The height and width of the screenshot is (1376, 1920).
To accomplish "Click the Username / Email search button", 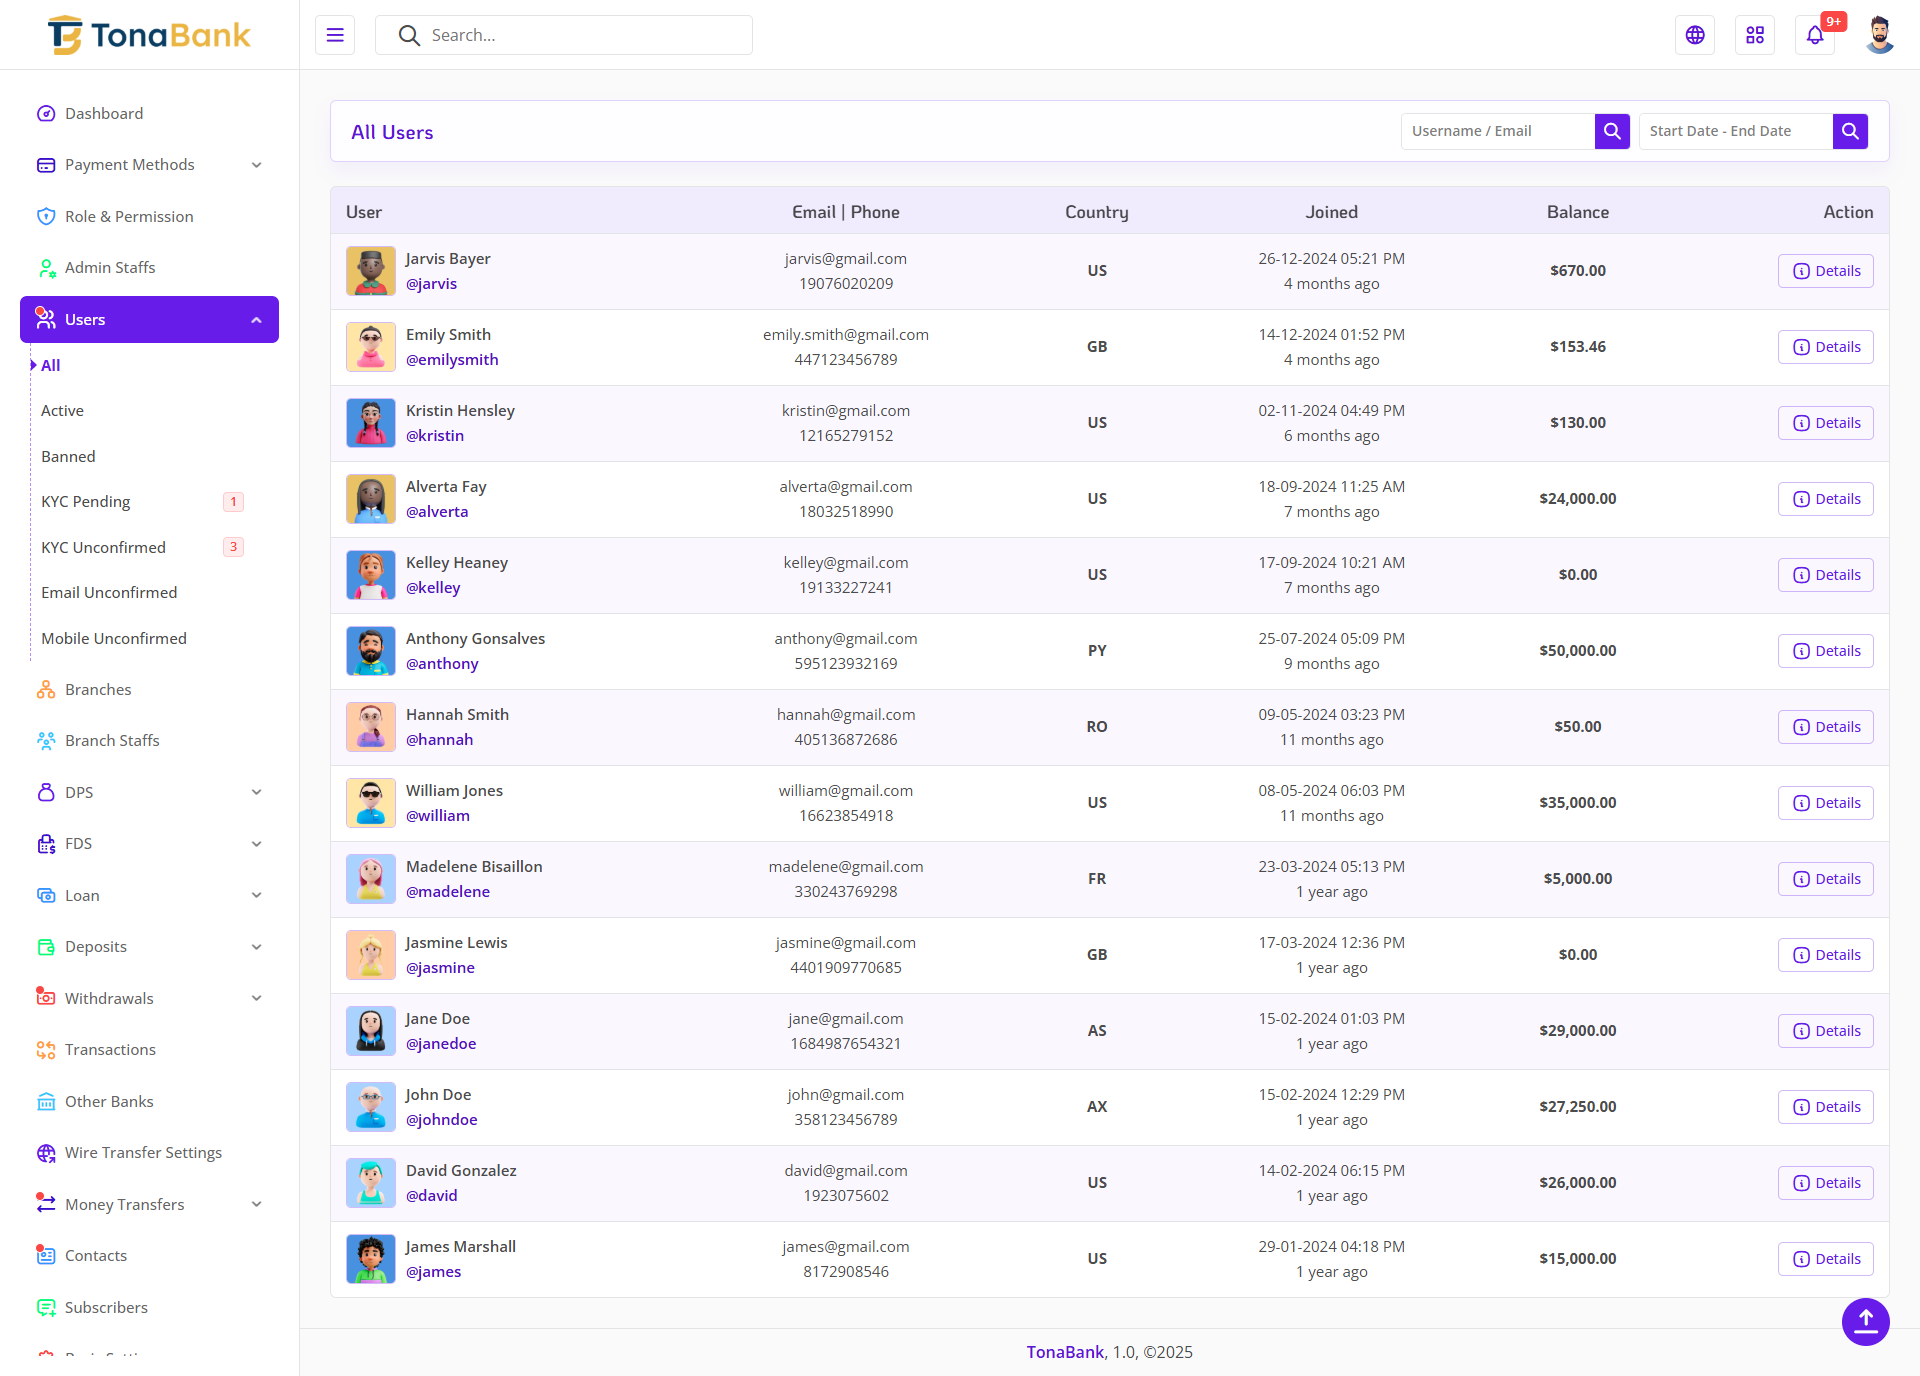I will tap(1612, 131).
